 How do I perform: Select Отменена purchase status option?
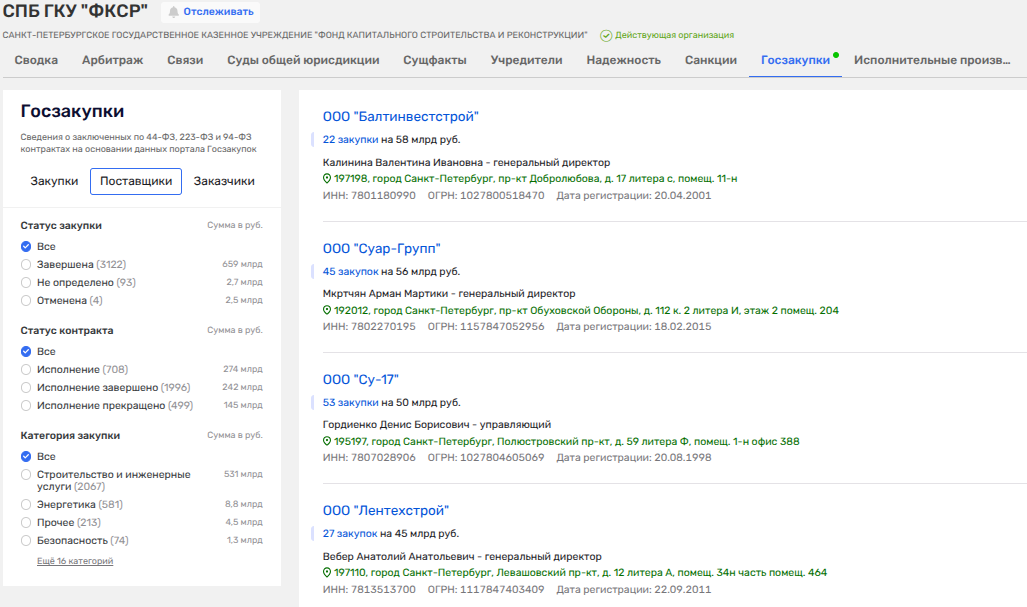(26, 300)
